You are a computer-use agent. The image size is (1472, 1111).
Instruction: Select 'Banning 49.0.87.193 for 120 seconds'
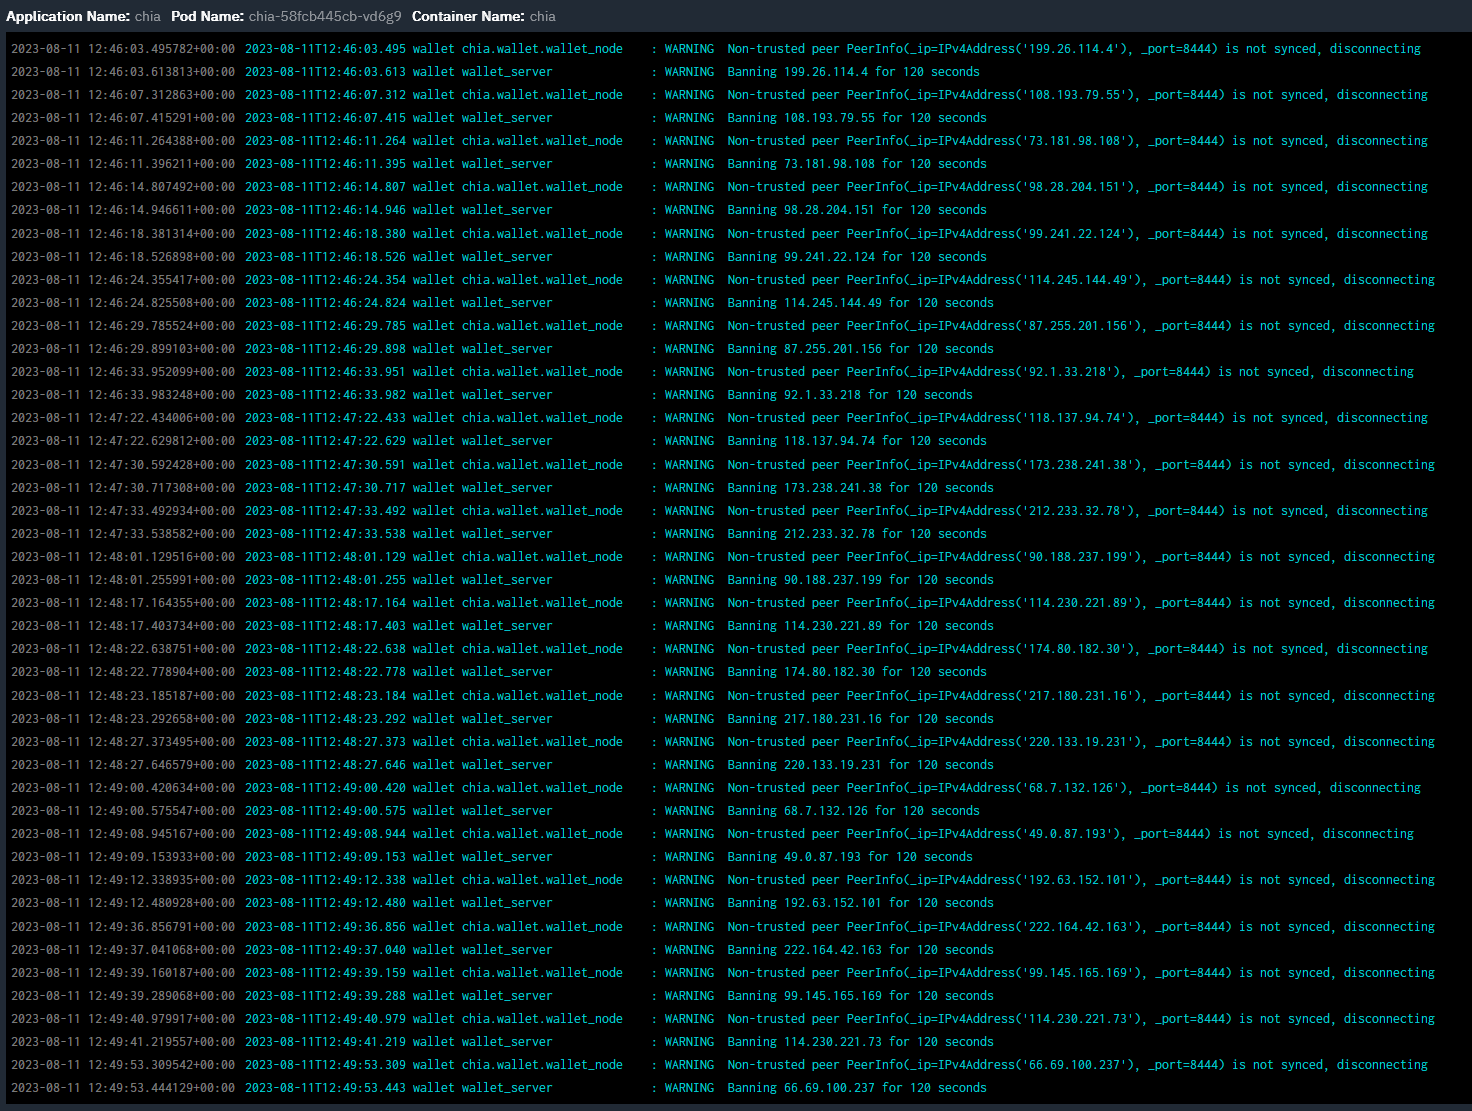pyautogui.click(x=850, y=857)
